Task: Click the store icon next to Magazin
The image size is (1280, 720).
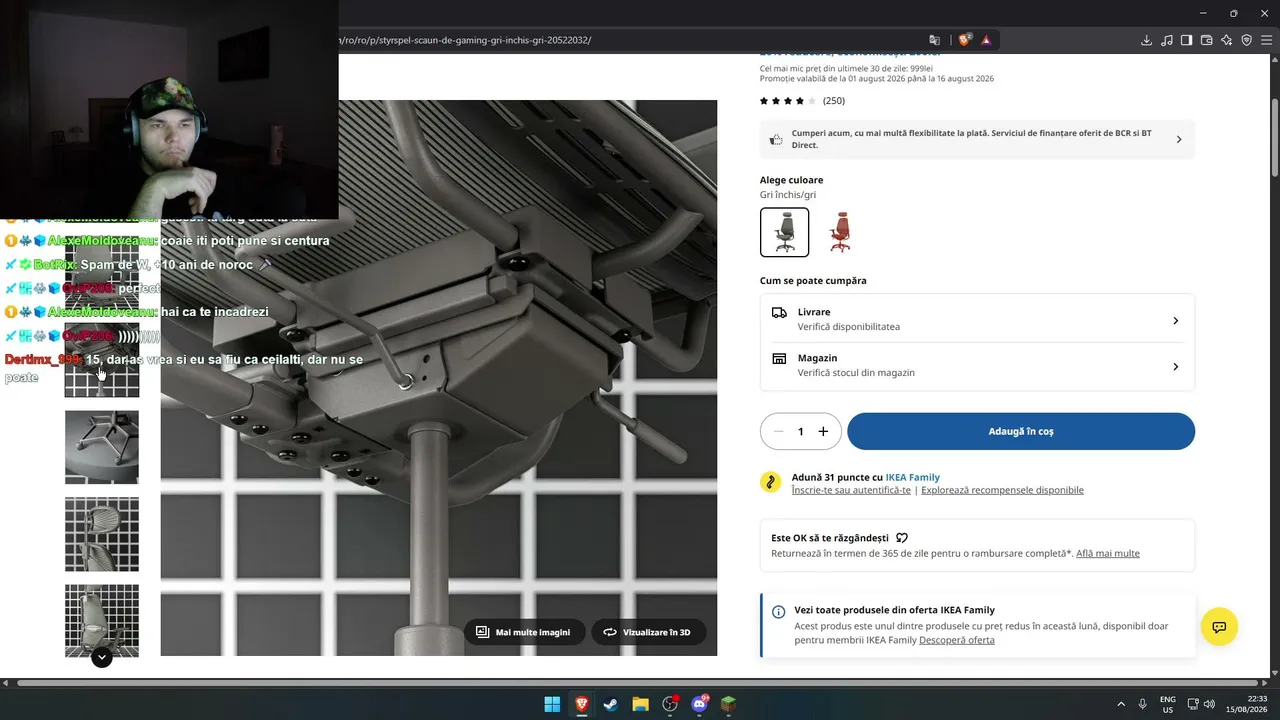Action: (x=779, y=358)
